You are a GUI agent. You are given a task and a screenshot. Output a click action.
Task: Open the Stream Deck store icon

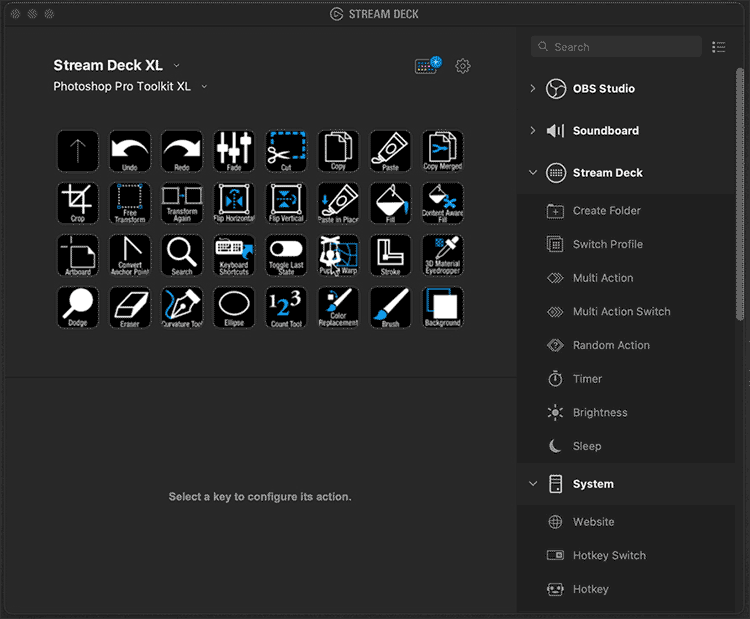(x=428, y=66)
